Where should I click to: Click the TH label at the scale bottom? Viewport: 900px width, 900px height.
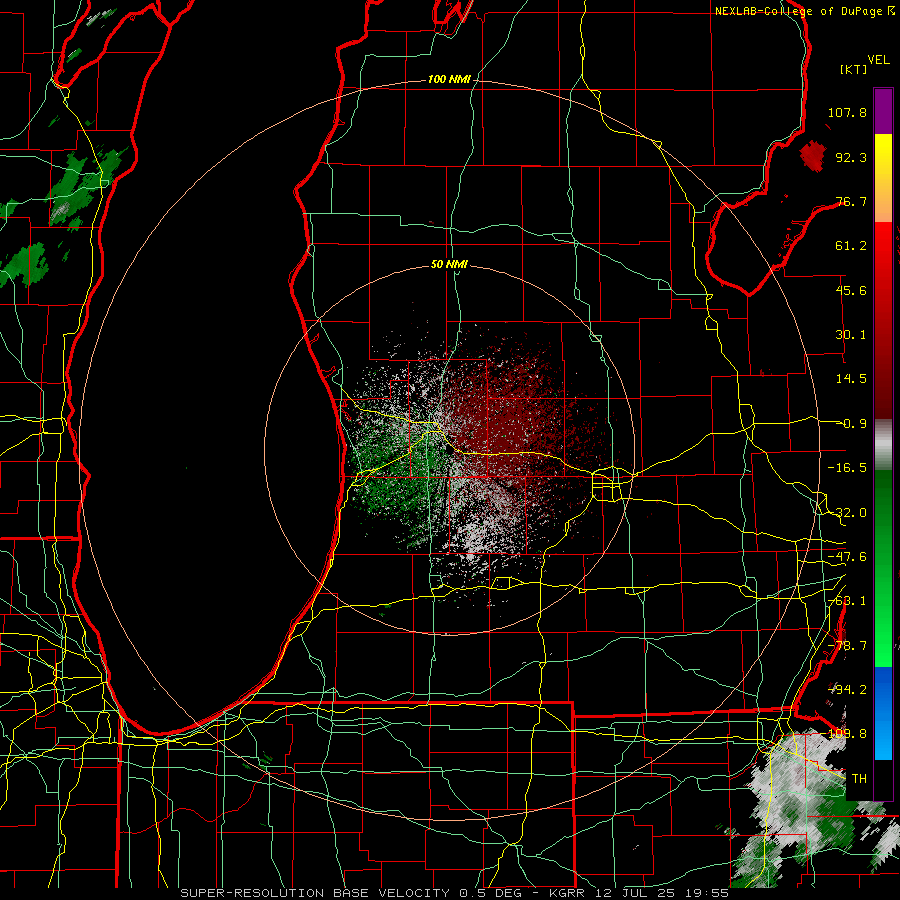click(x=859, y=778)
